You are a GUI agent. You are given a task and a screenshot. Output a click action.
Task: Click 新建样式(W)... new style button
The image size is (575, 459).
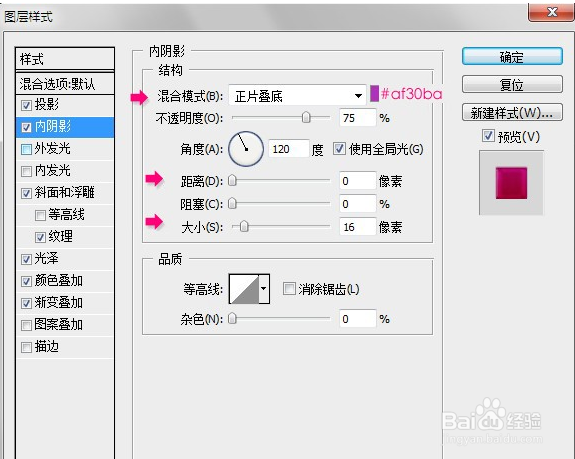(512, 113)
